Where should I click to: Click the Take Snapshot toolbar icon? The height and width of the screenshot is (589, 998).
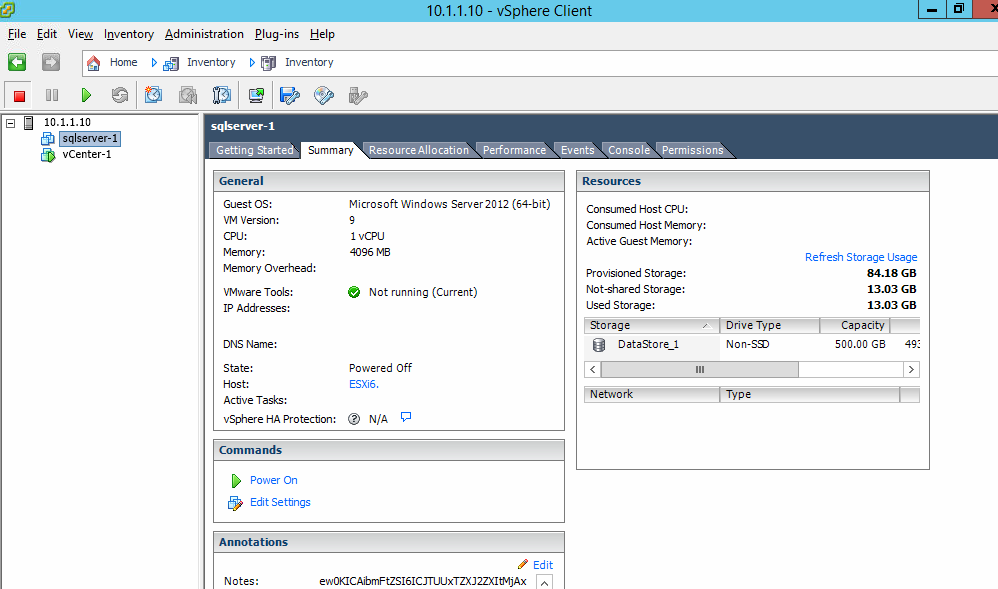(153, 96)
